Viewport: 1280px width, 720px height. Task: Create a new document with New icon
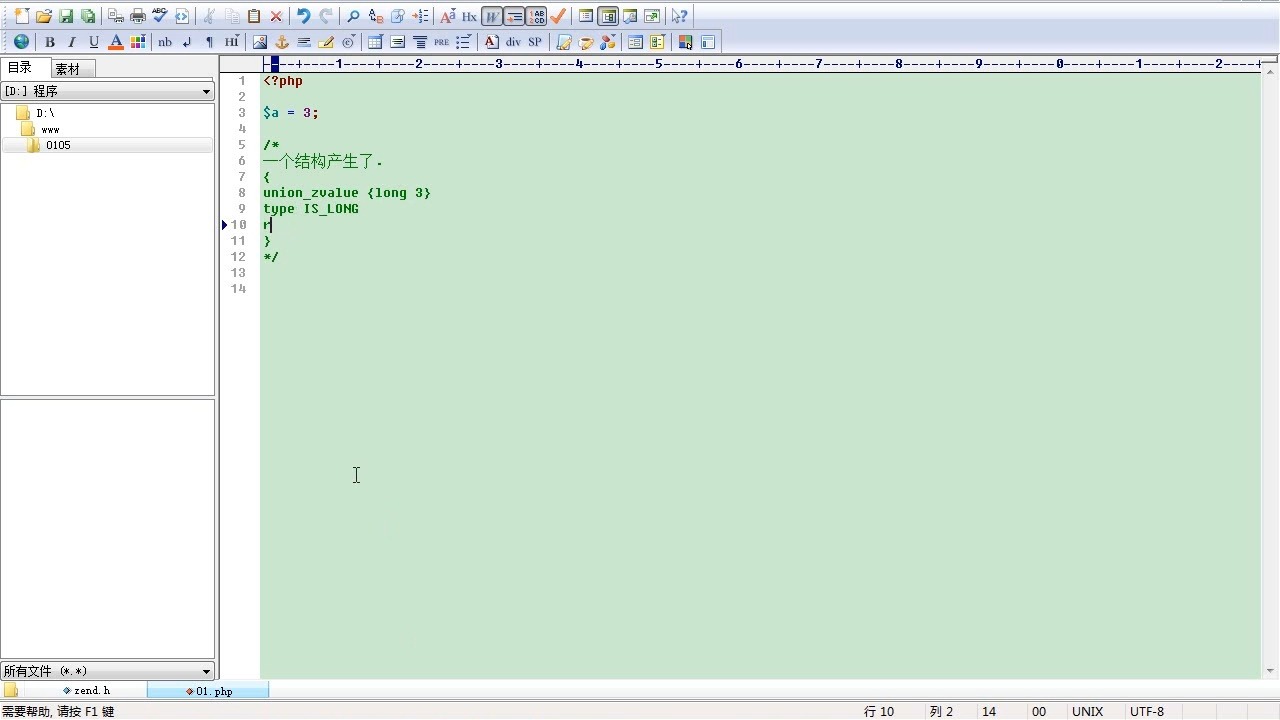pos(22,16)
